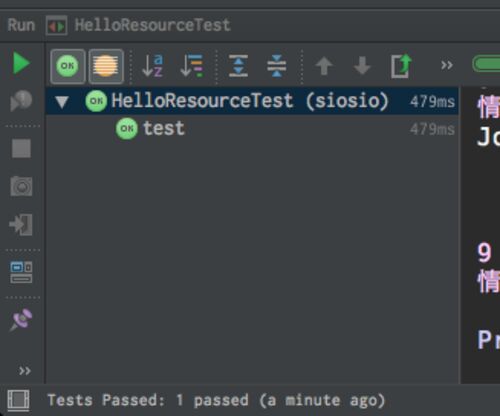Show more toolbar actions chevron
Image resolution: width=500 pixels, height=416 pixels.
[x=447, y=65]
